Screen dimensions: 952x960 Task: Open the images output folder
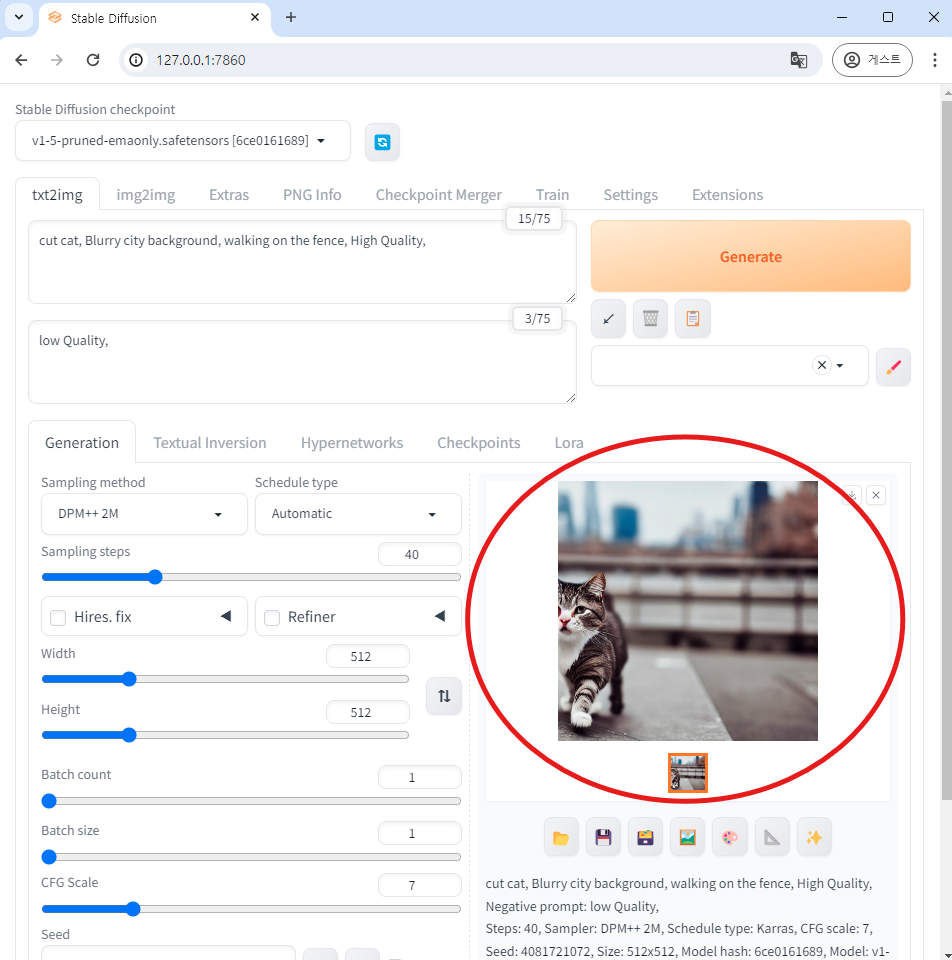(561, 837)
